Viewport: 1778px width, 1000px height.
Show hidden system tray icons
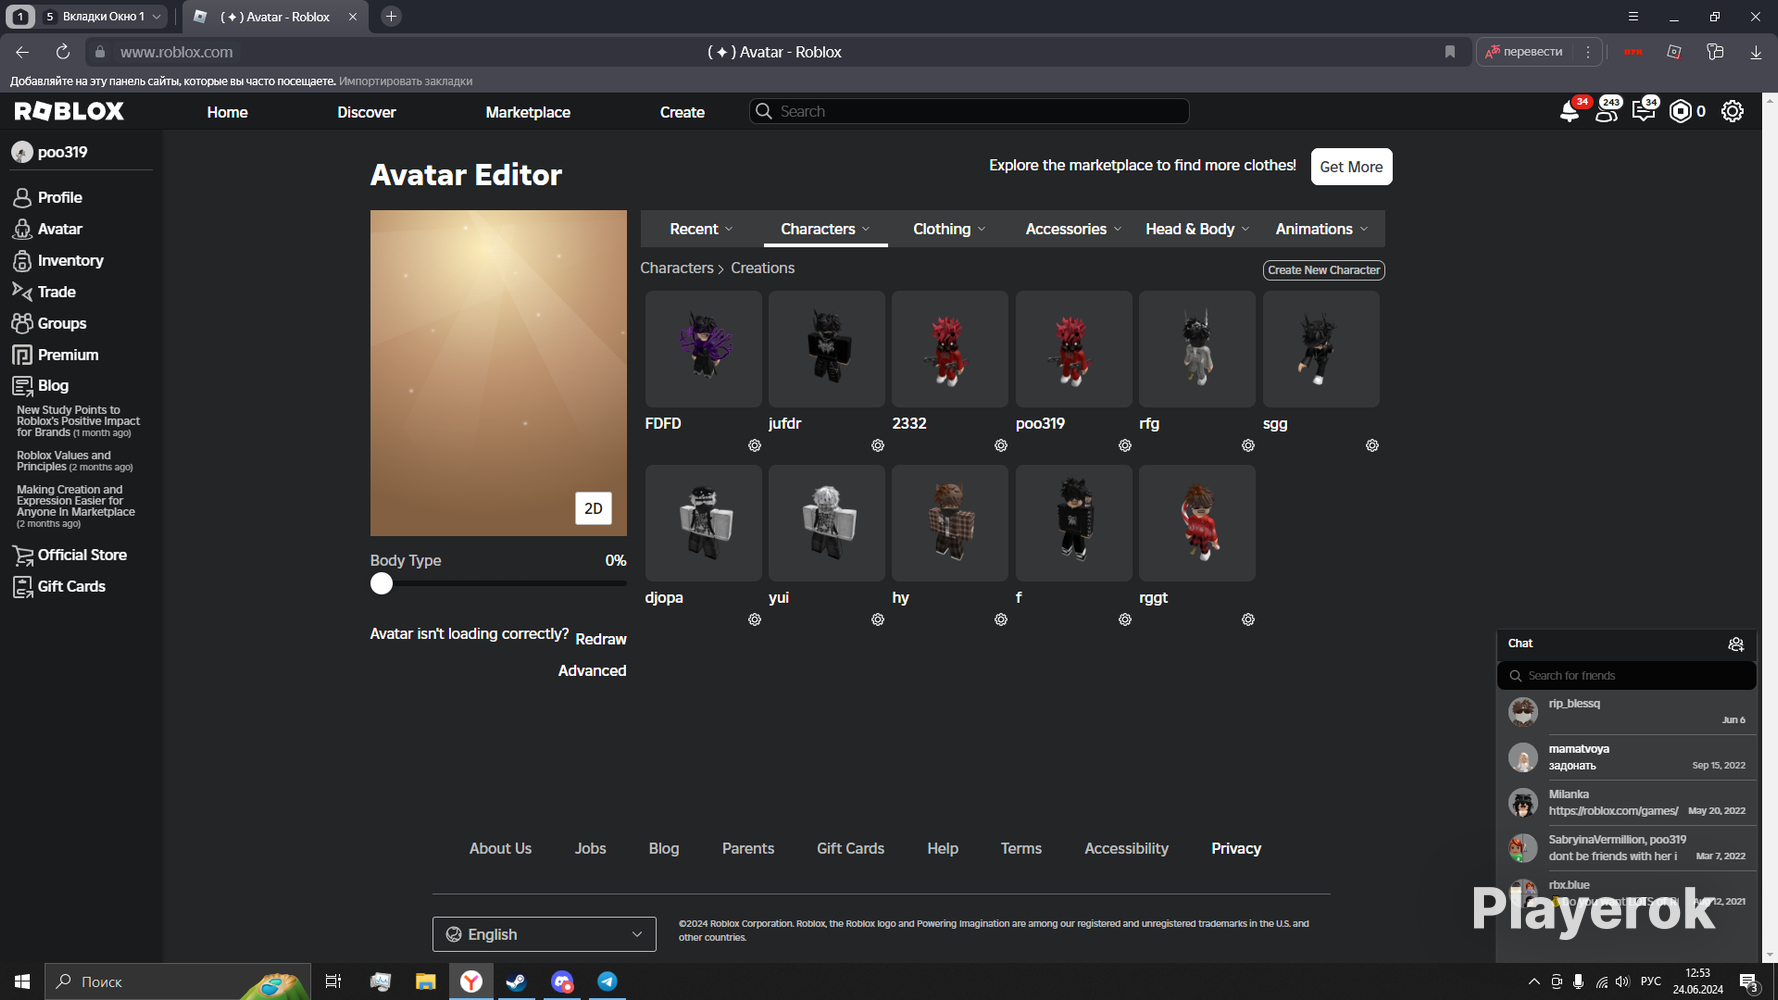point(1534,982)
